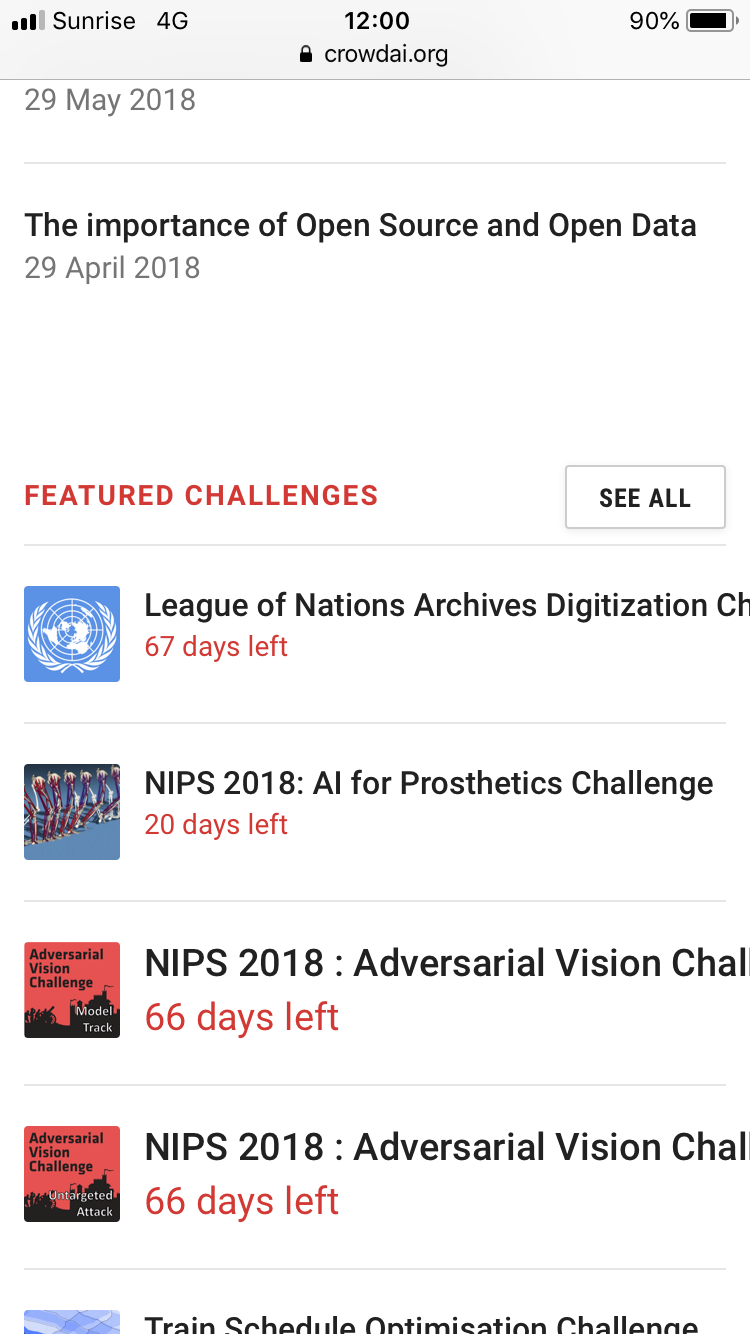
Task: Tap the Adversarial Vision Model Track icon
Action: pos(72,990)
